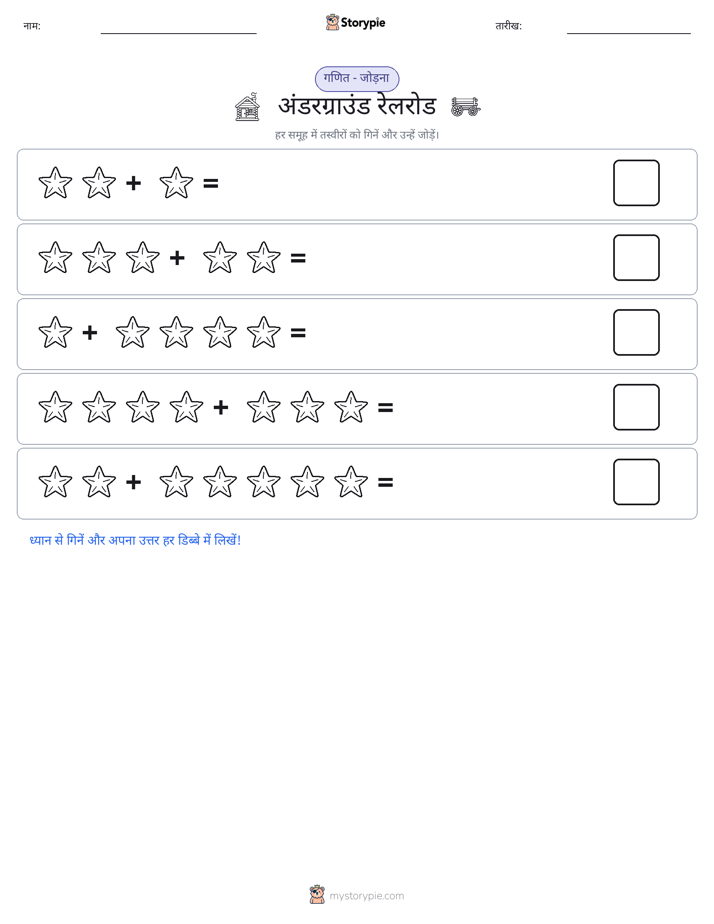Image resolution: width=714 pixels, height=924 pixels.
Task: Click the first star in row one
Action: click(x=55, y=183)
